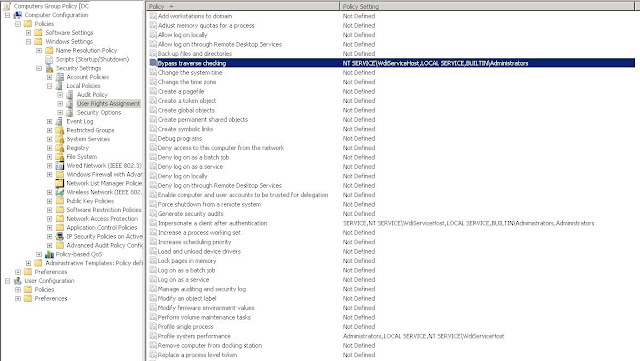Click the Event Log tree icon
The image size is (640, 361).
click(60, 121)
